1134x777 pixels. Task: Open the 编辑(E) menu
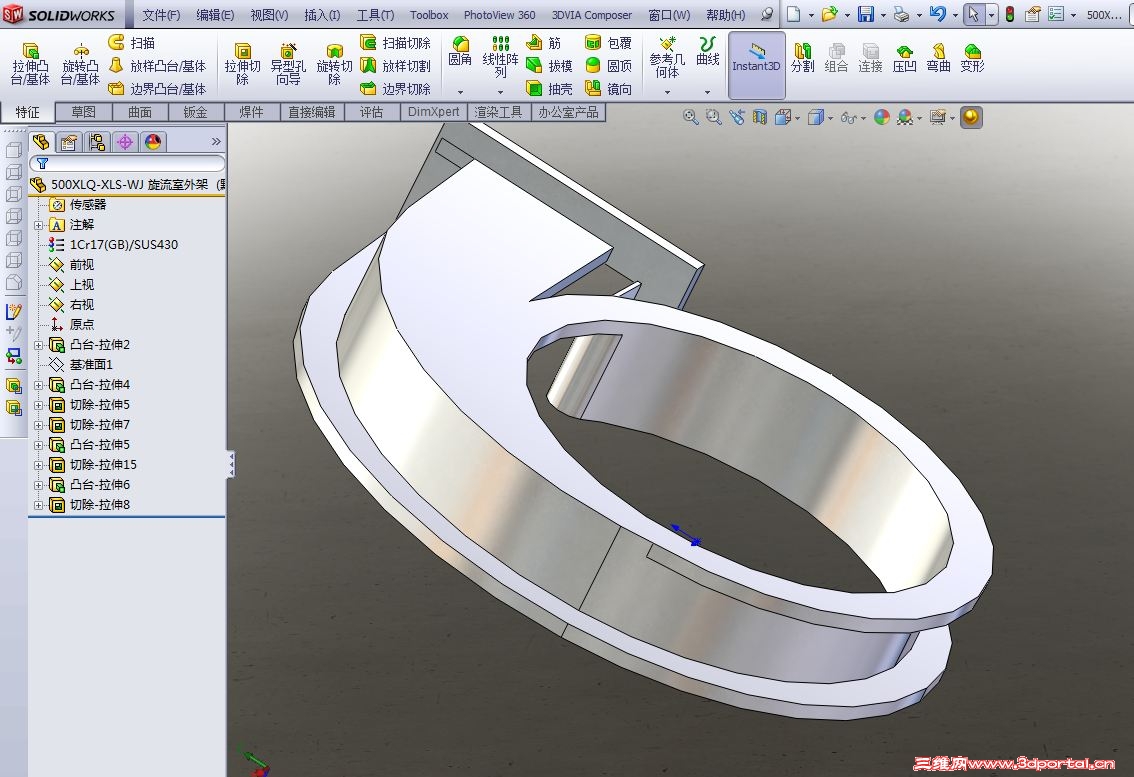click(x=215, y=14)
